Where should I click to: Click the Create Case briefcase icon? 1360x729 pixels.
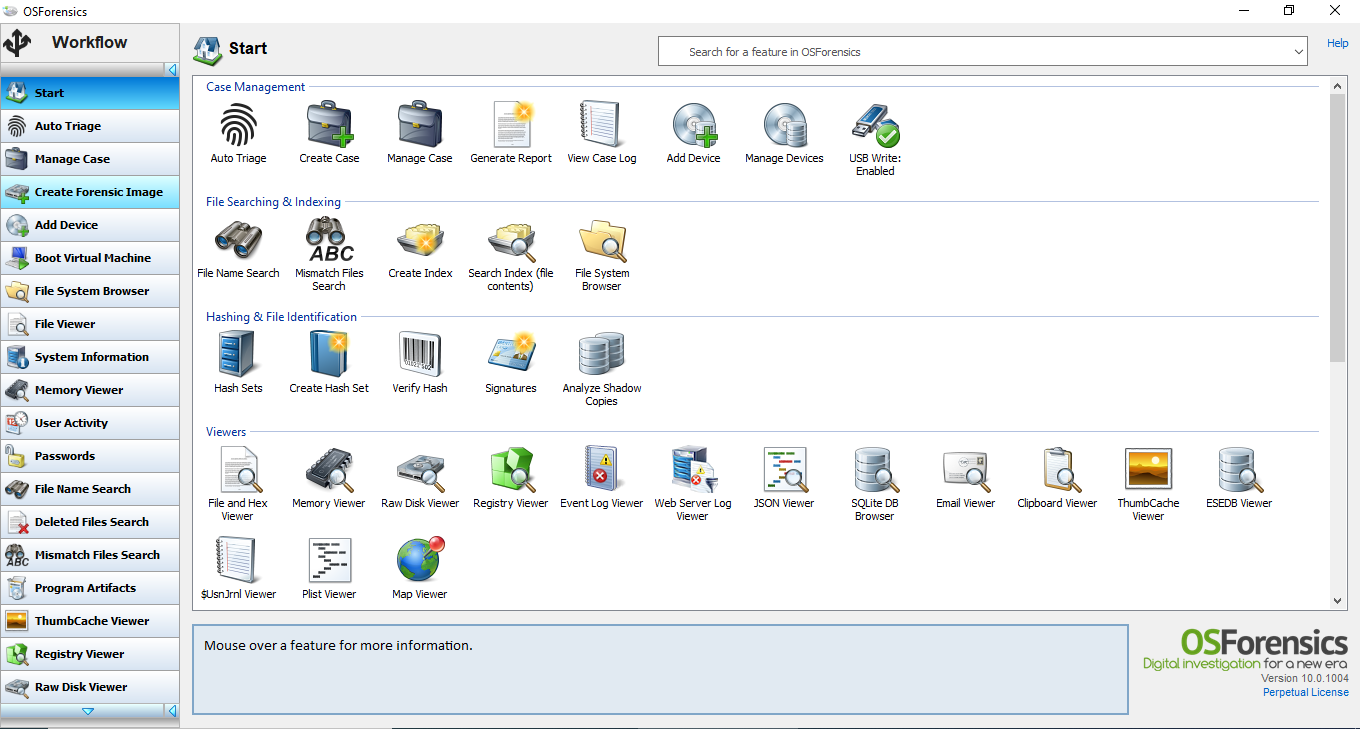coord(329,126)
